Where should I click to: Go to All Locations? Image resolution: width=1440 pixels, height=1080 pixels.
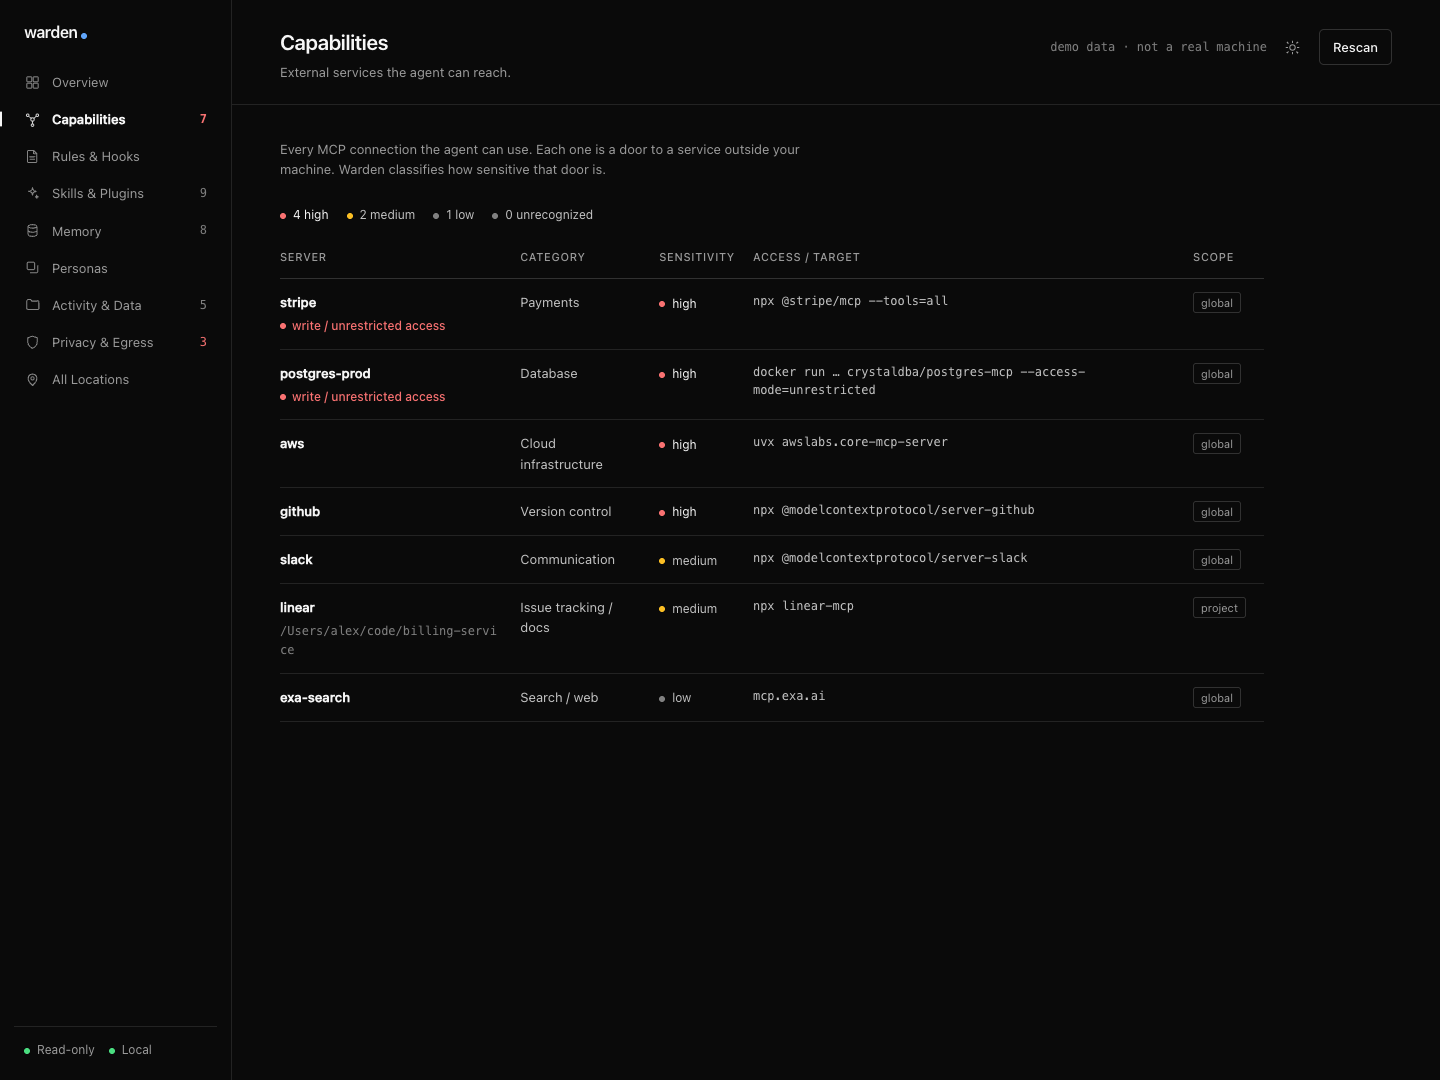tap(116, 379)
